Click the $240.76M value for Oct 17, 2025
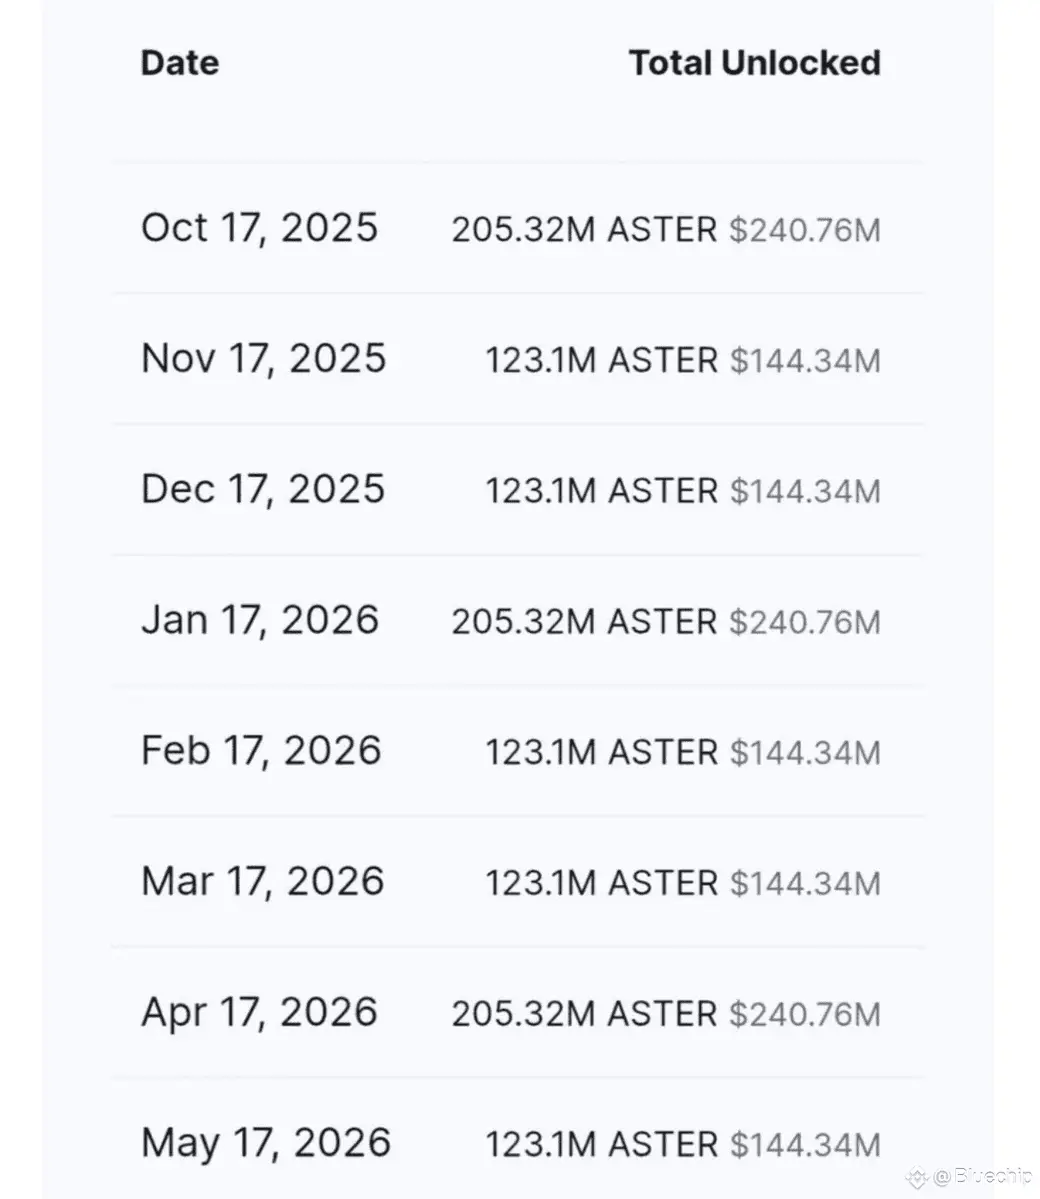The width and height of the screenshot is (1040, 1199). 804,229
